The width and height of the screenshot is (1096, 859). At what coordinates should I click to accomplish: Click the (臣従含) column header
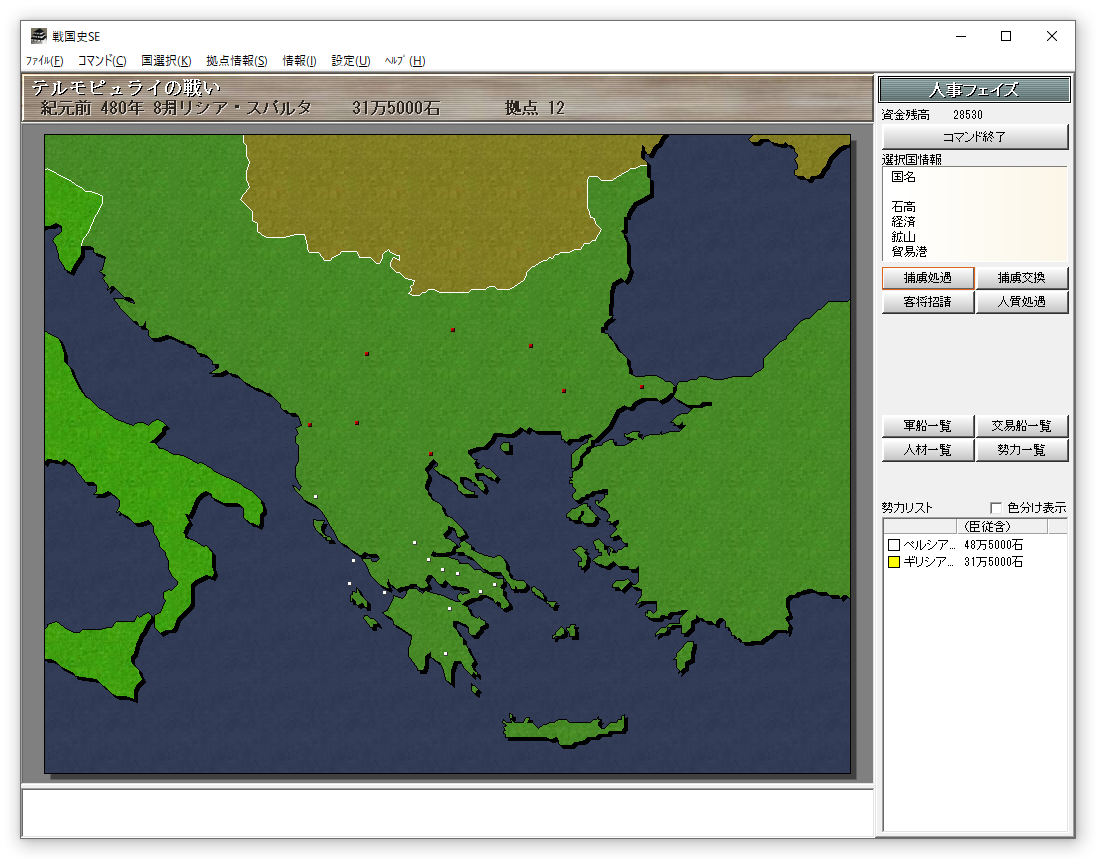tap(986, 526)
